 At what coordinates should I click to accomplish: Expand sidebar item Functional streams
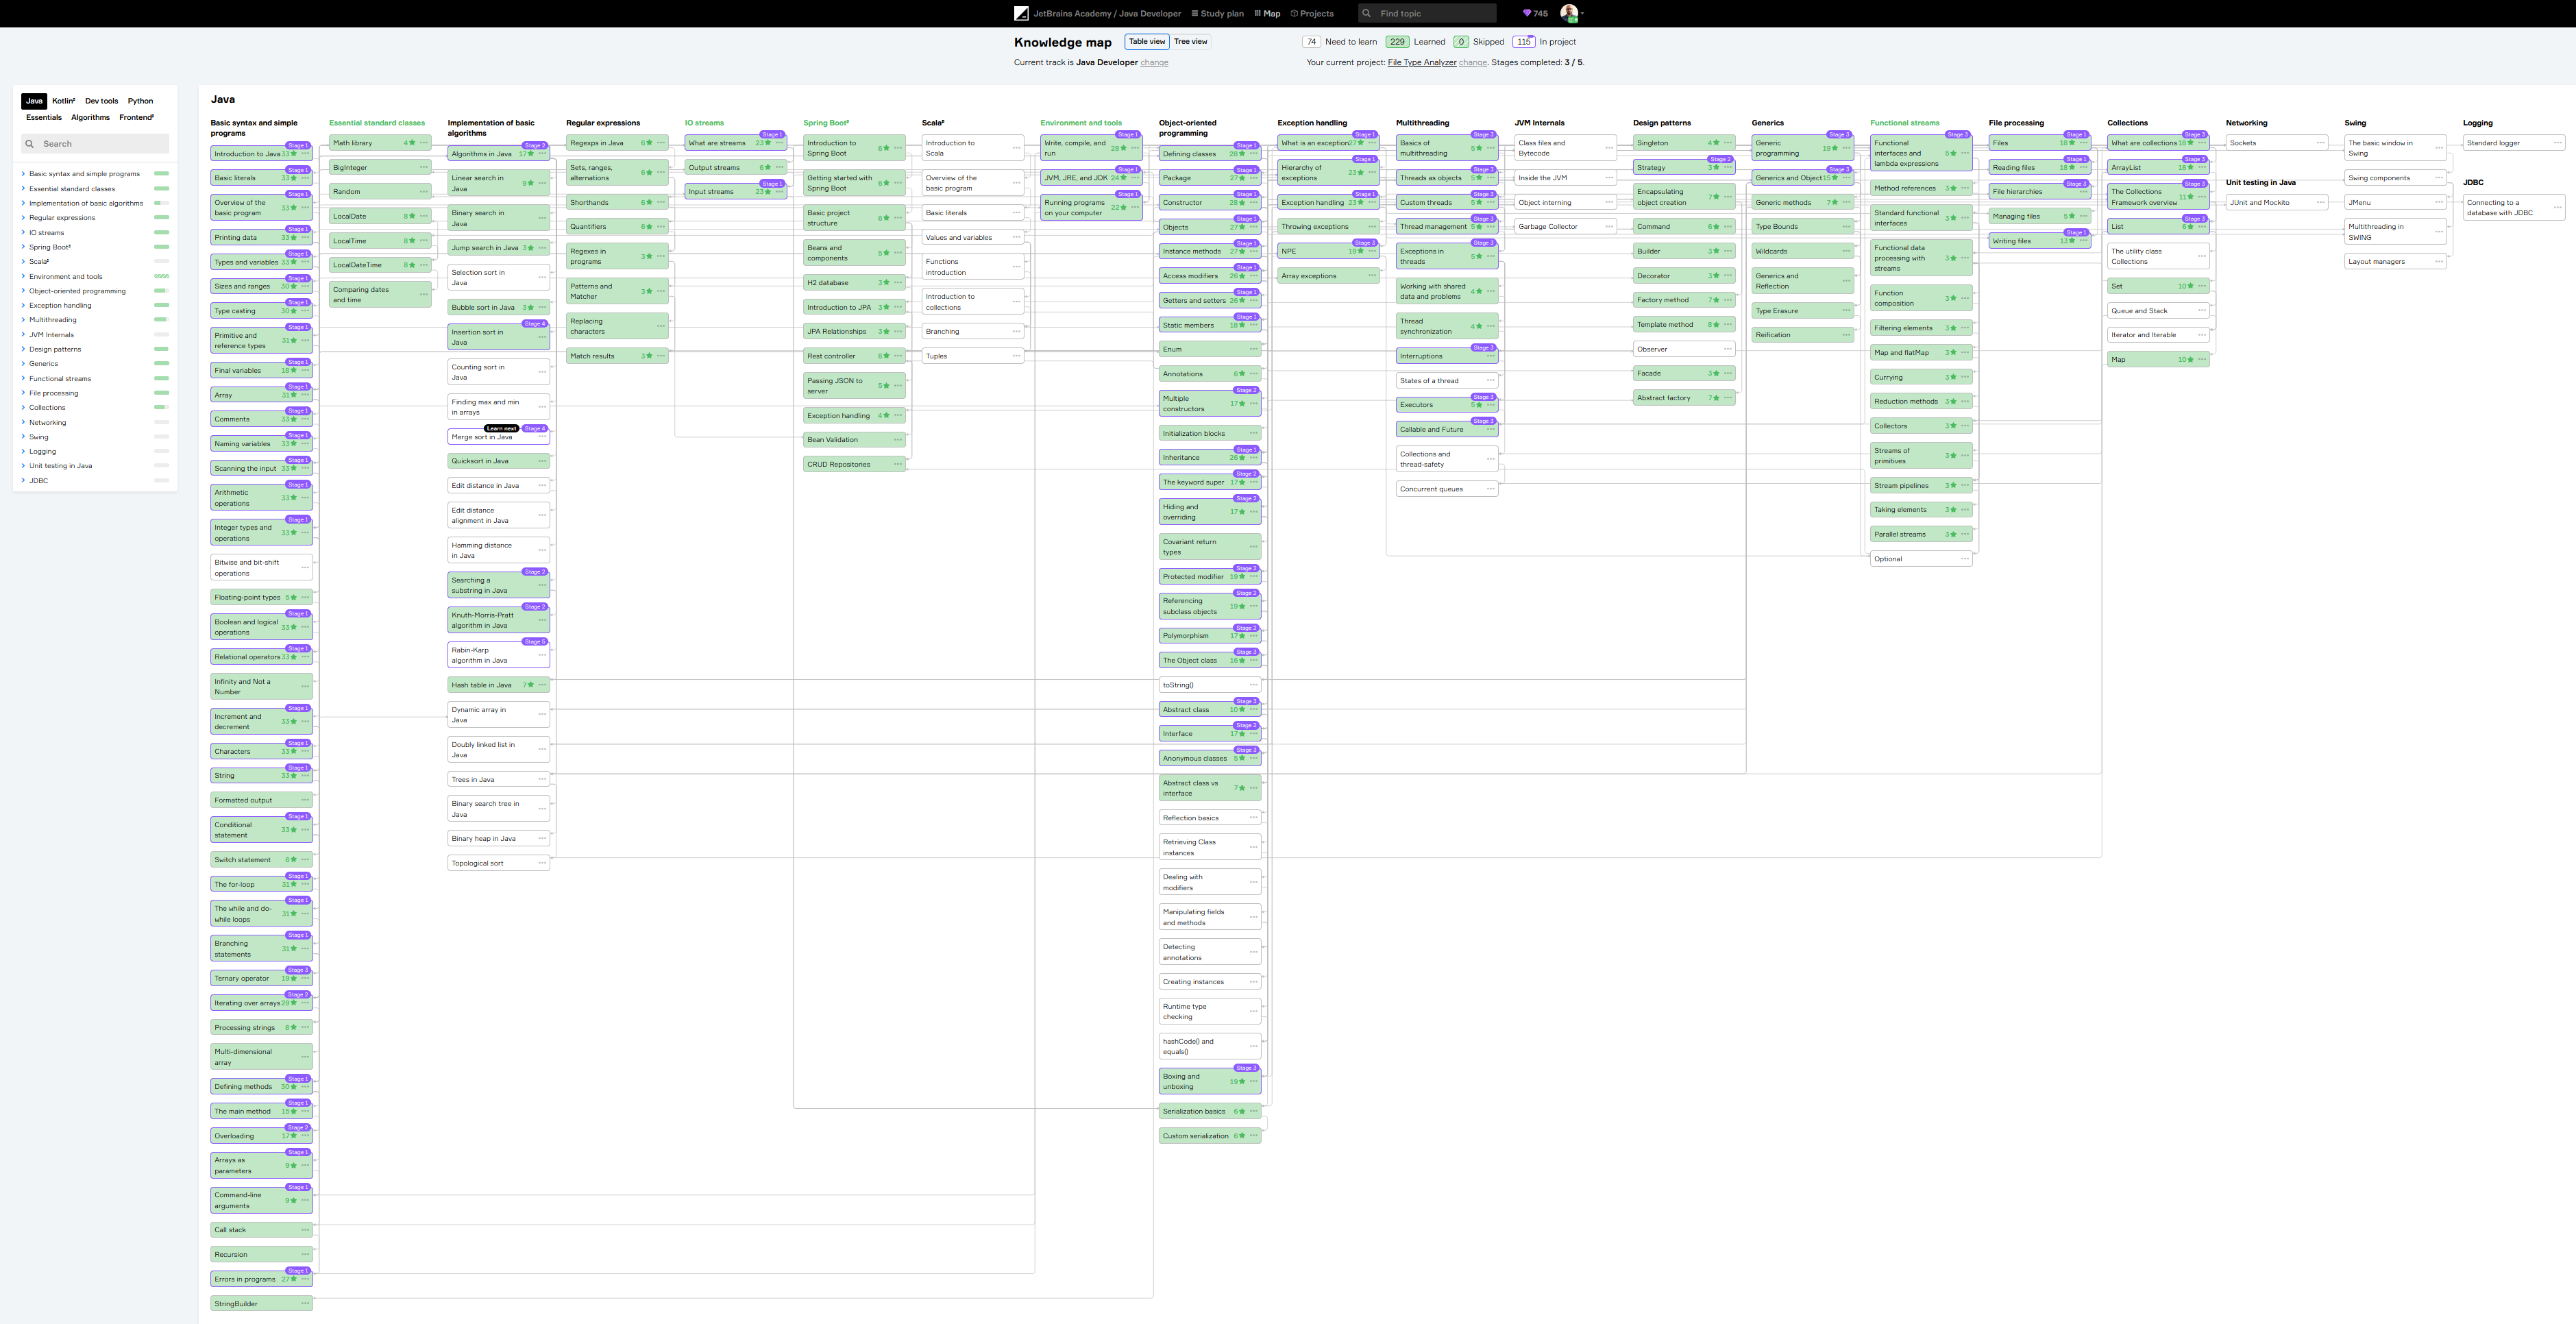[x=23, y=379]
